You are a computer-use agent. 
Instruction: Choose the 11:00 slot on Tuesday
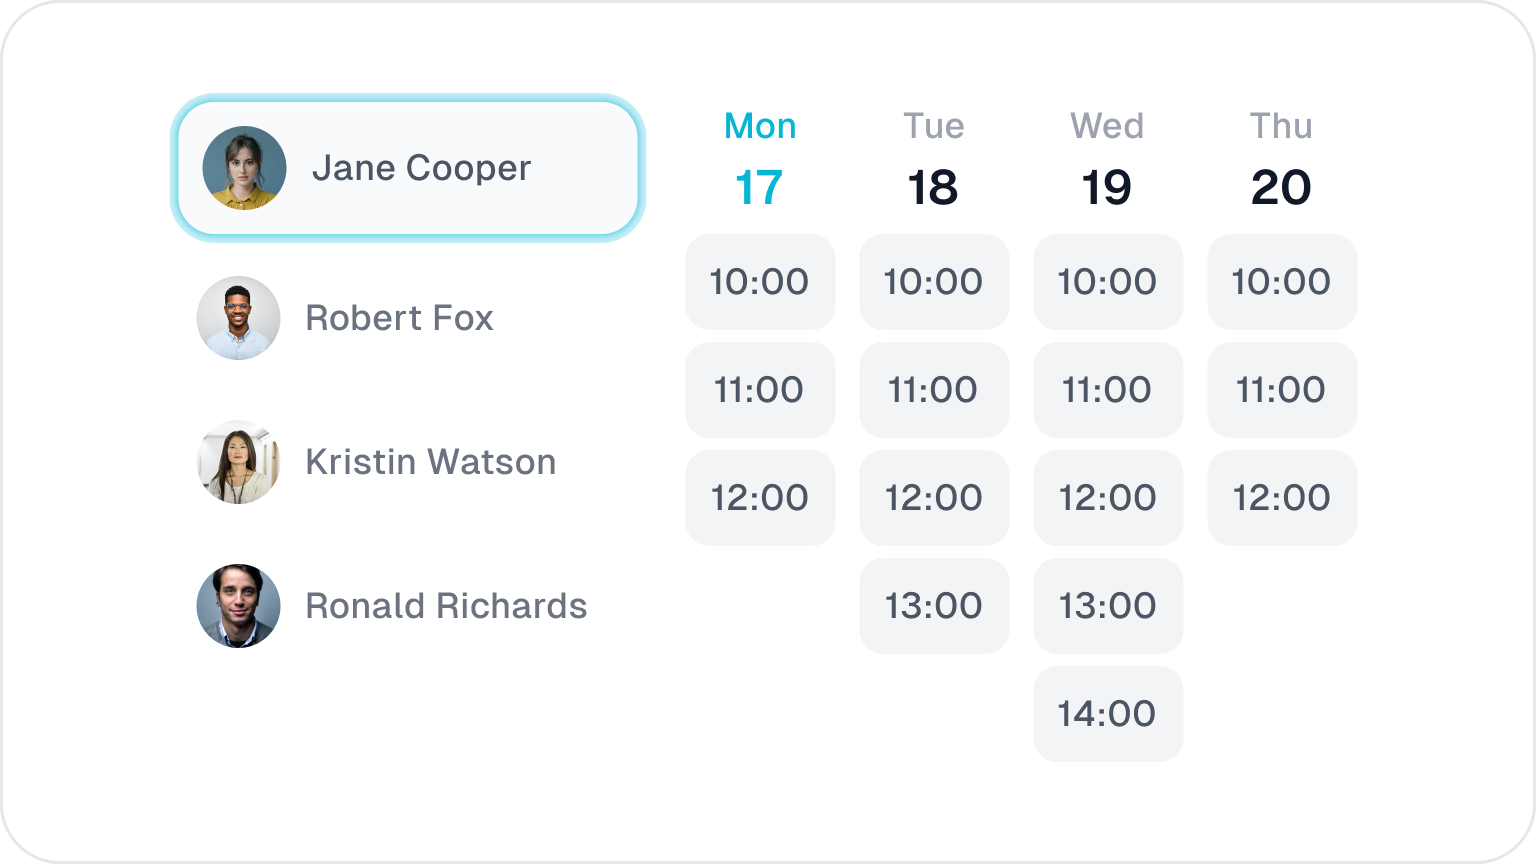coord(934,390)
